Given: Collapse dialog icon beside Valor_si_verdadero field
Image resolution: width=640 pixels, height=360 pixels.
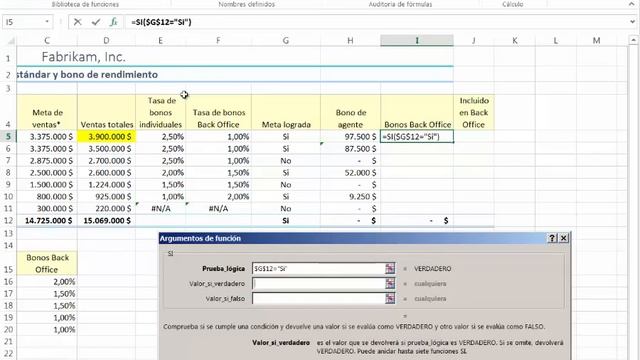Looking at the screenshot, I should pyautogui.click(x=390, y=283).
